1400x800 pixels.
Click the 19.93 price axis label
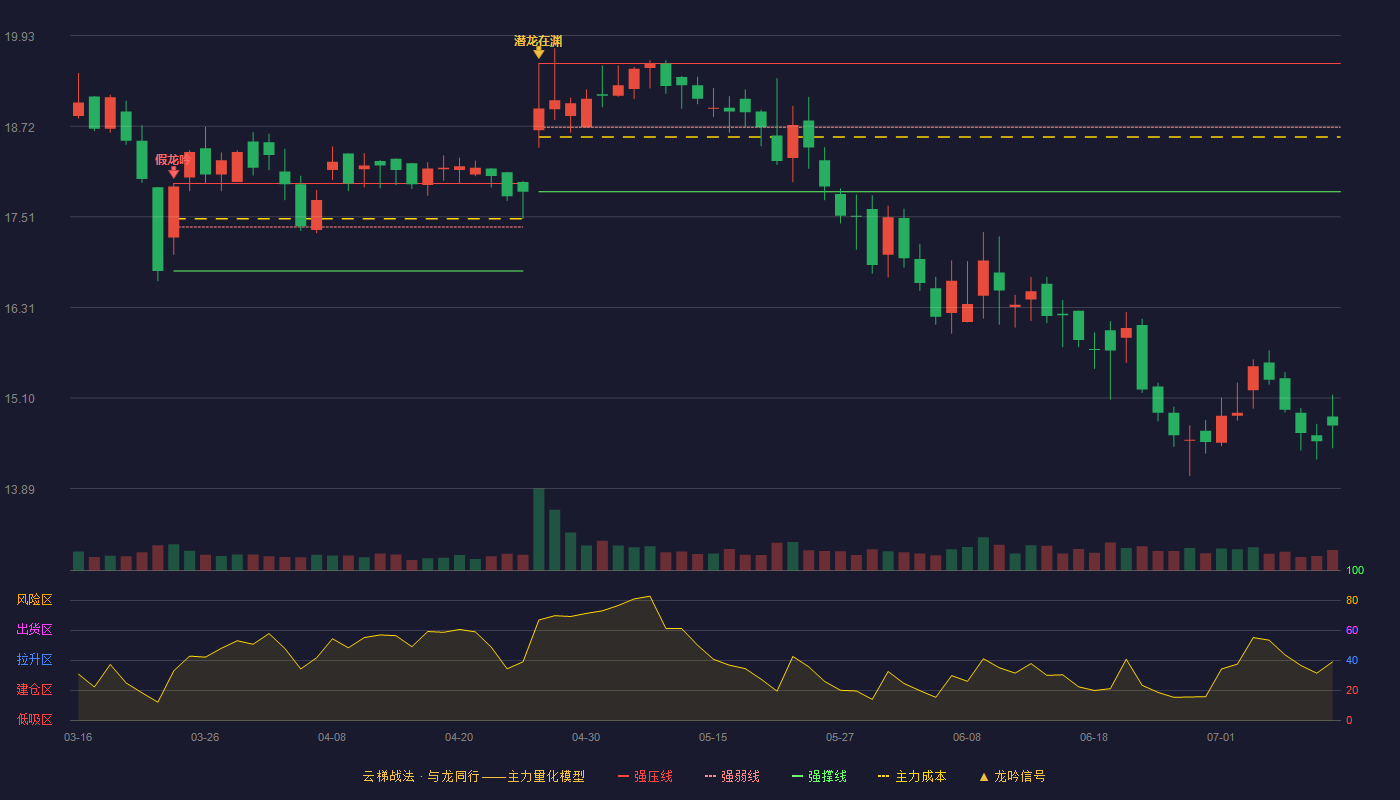coord(19,37)
